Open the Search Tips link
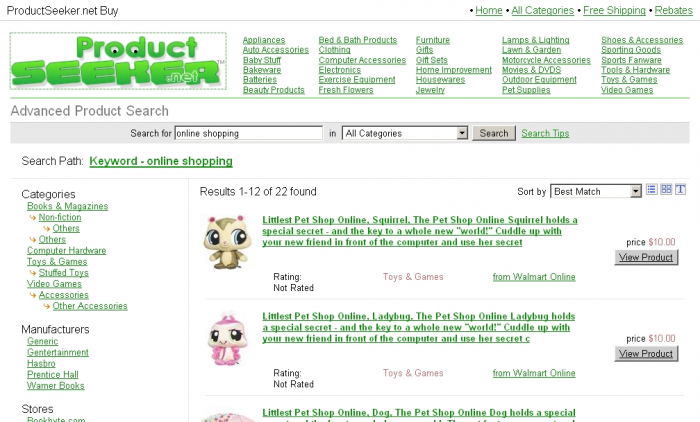The image size is (700, 422). (x=545, y=134)
